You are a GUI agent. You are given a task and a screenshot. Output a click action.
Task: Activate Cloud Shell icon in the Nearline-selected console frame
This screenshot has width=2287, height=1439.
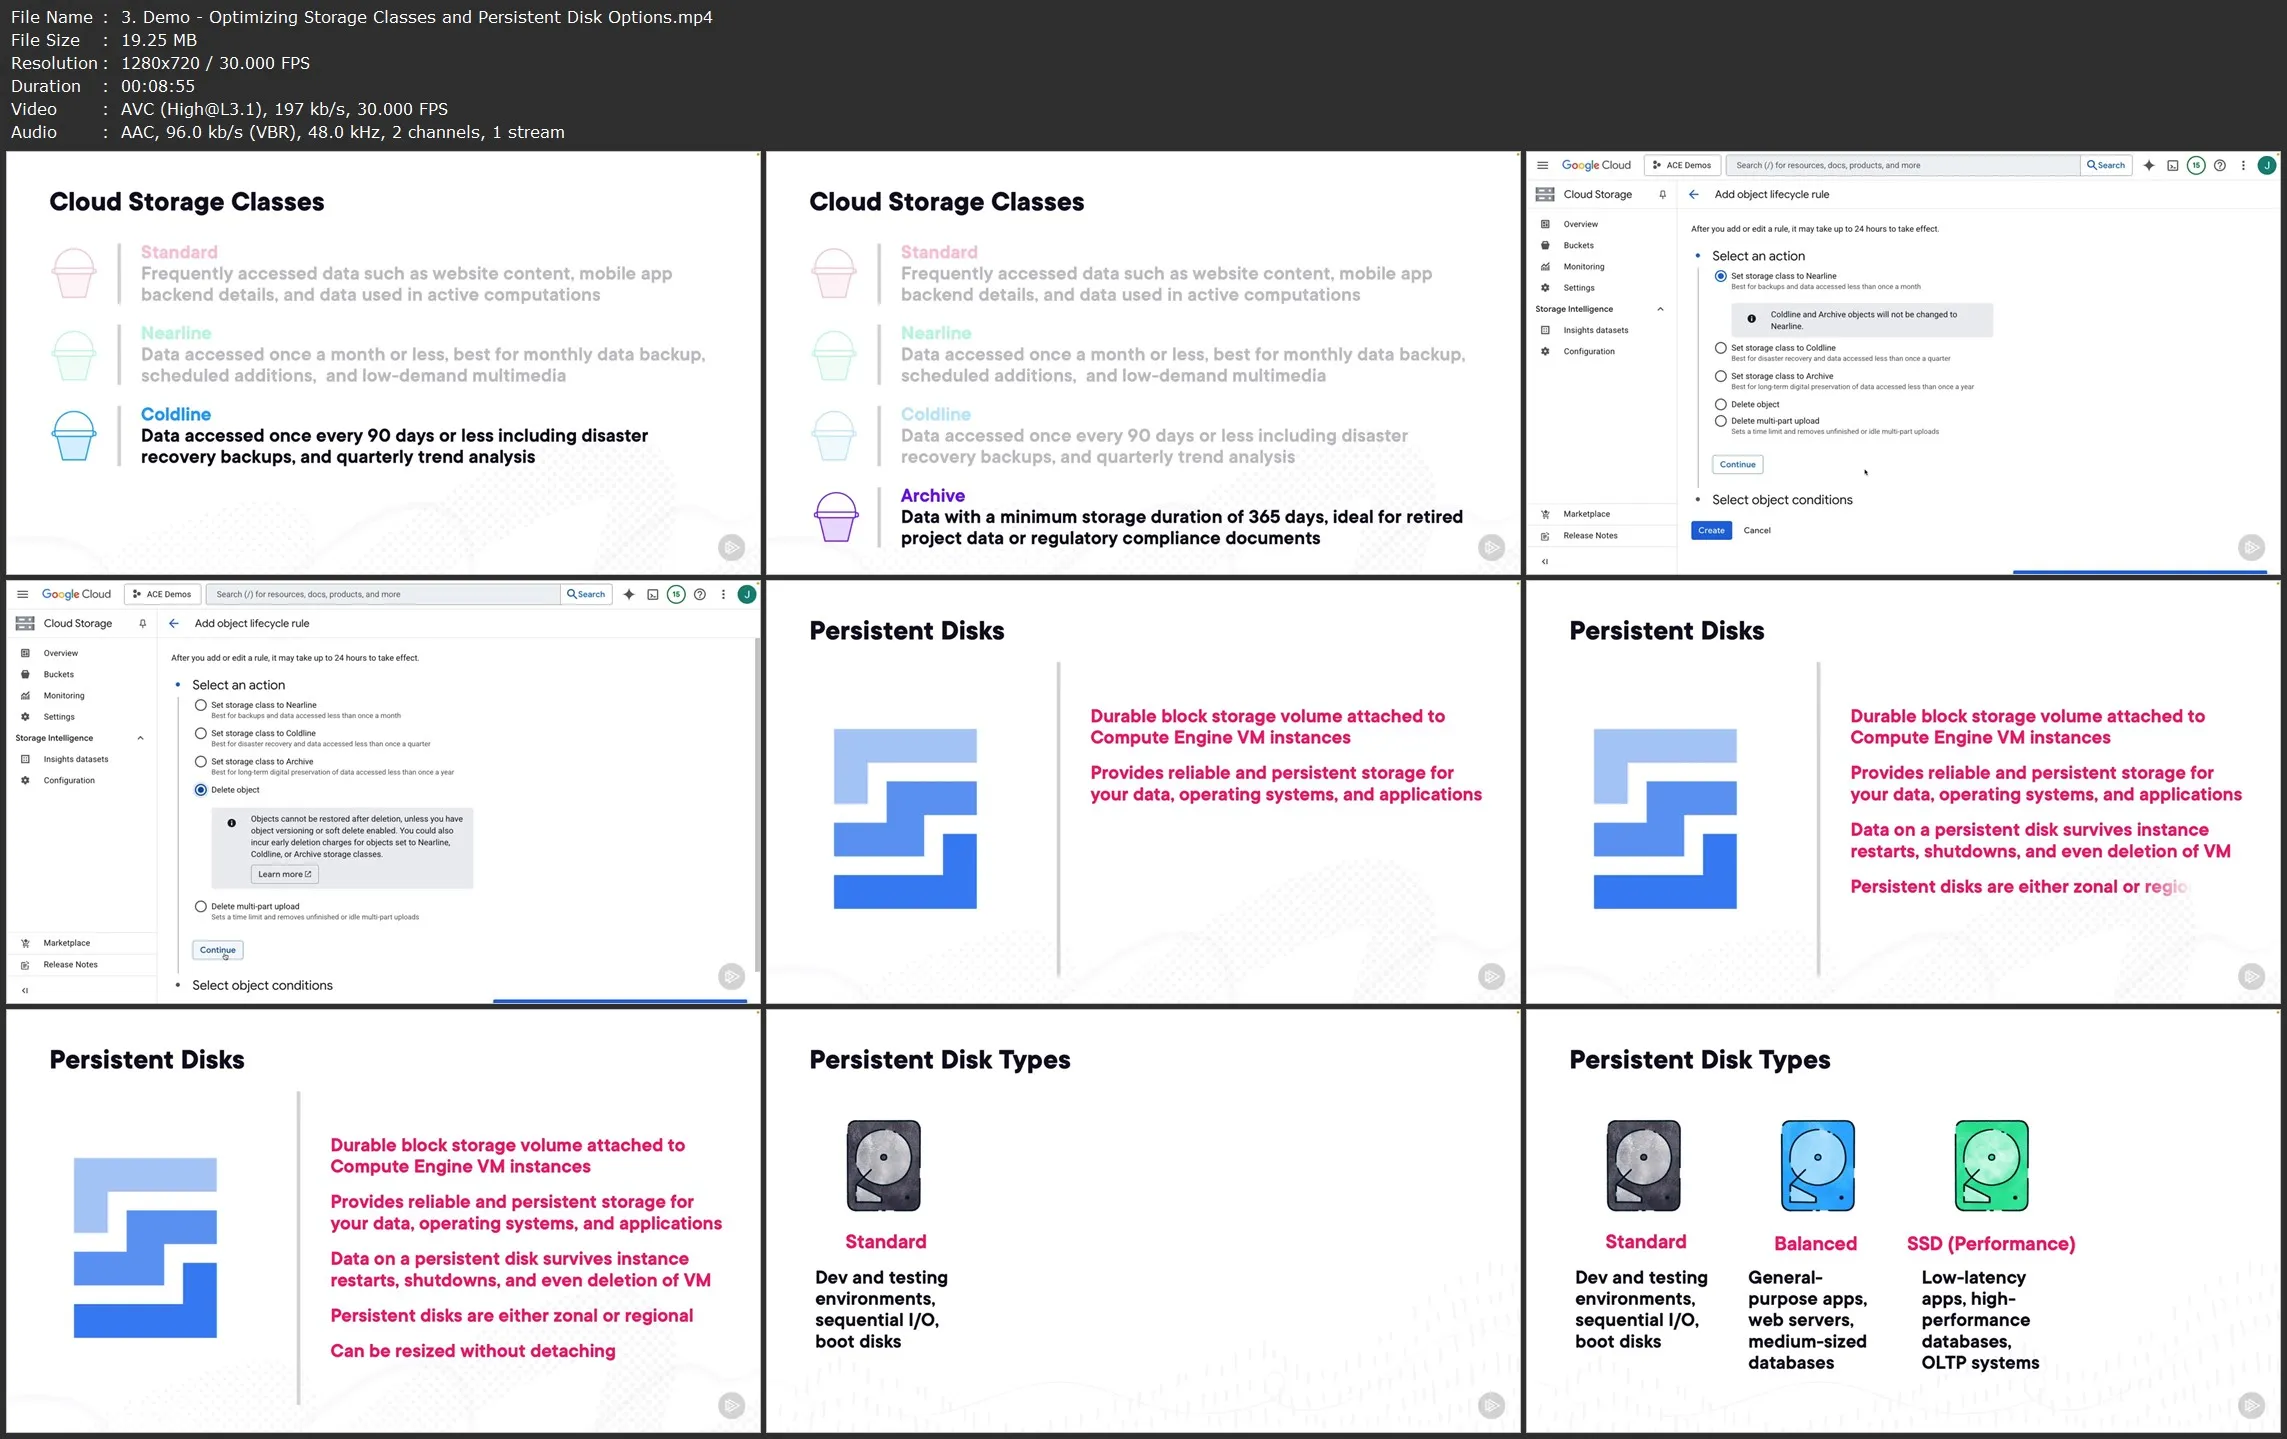click(x=2173, y=165)
